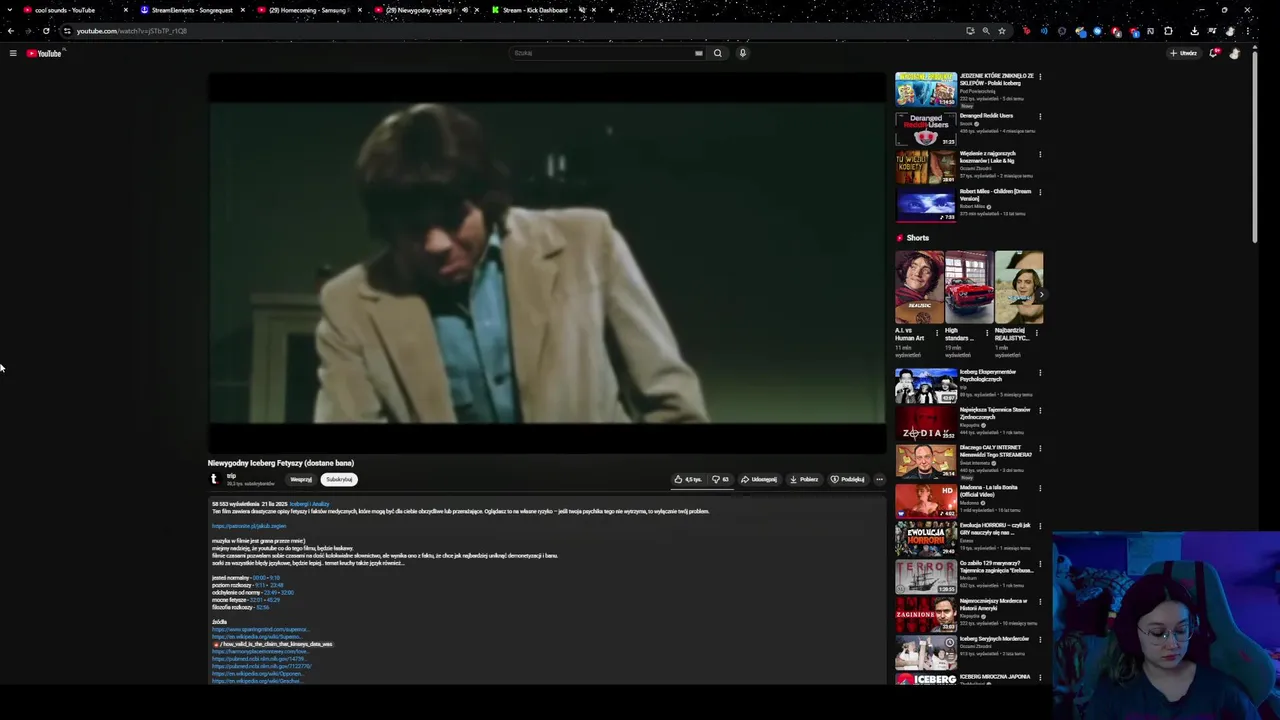1280x720 pixels.
Task: Open the red car High standards short
Action: tap(969, 287)
